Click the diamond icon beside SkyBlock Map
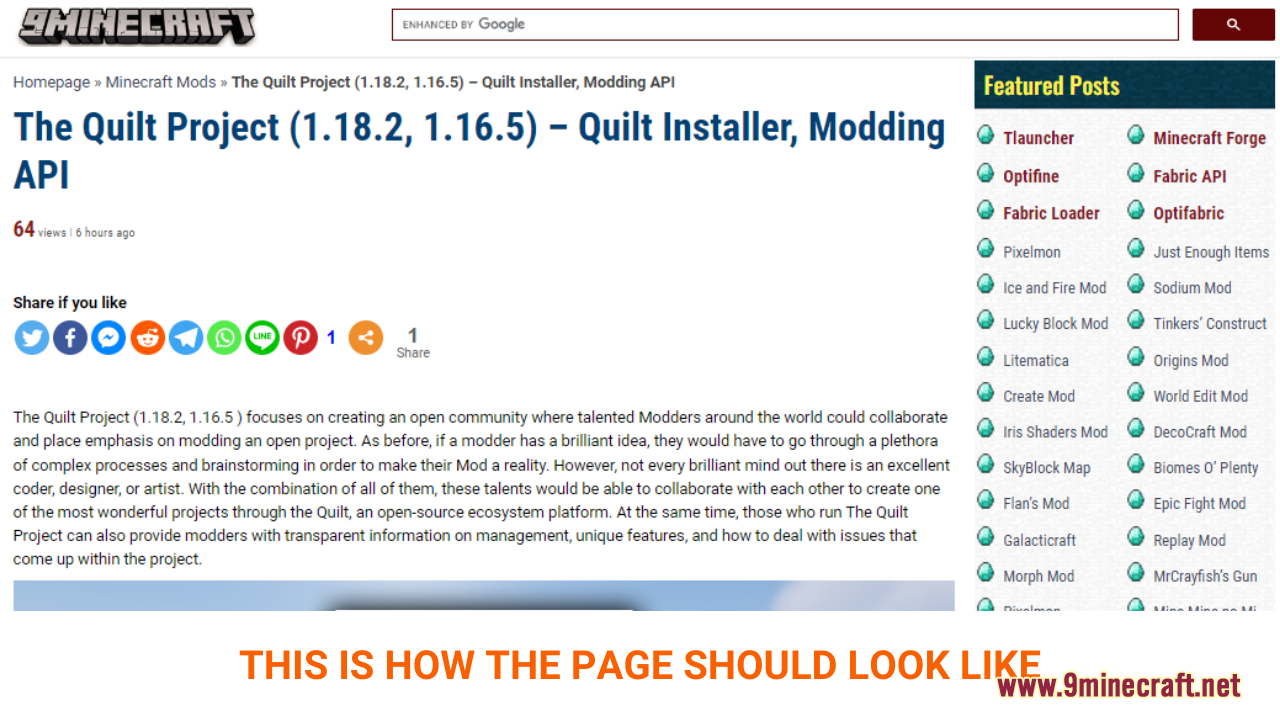This screenshot has height=720, width=1280. click(x=986, y=465)
